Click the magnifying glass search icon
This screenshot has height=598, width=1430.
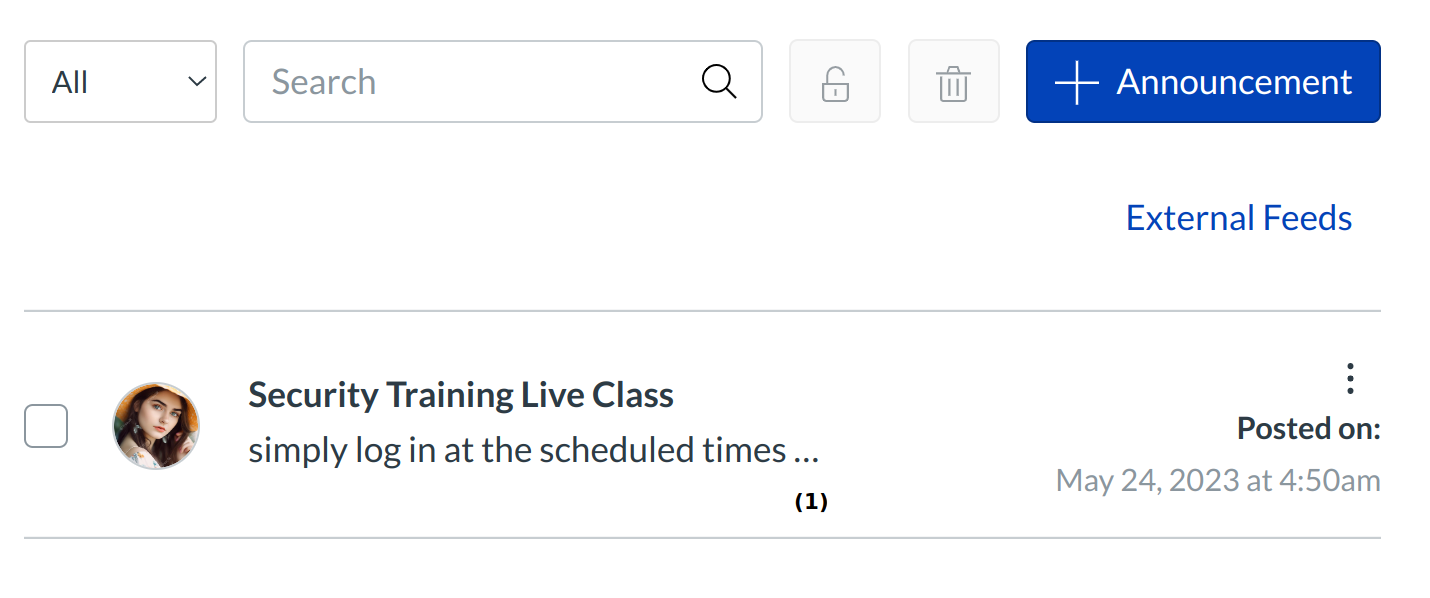pos(719,82)
